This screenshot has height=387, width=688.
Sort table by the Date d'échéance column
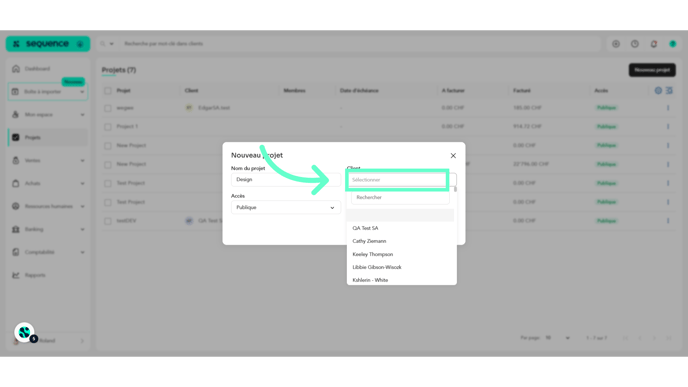359,90
